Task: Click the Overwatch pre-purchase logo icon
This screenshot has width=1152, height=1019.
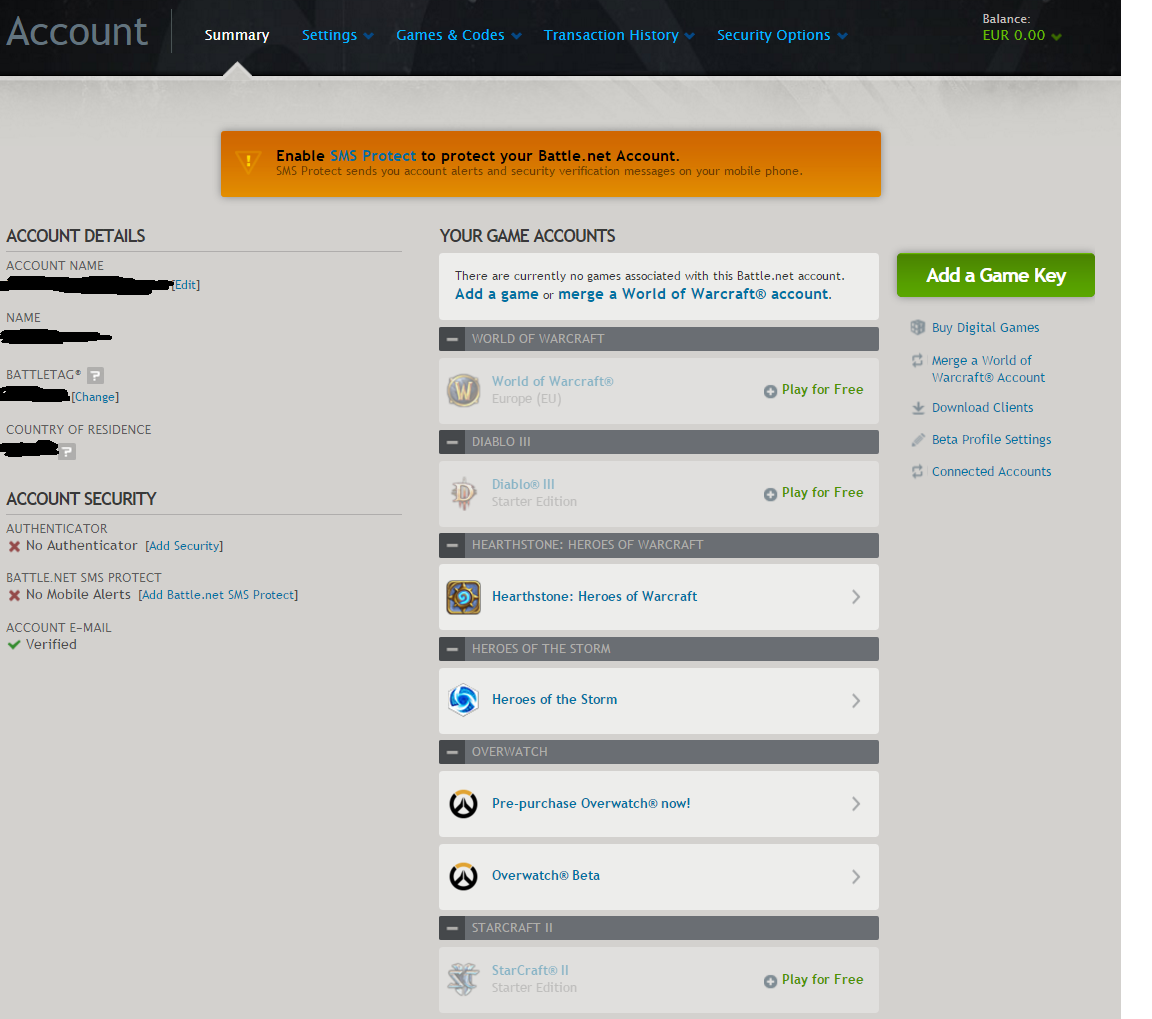Action: 464,804
